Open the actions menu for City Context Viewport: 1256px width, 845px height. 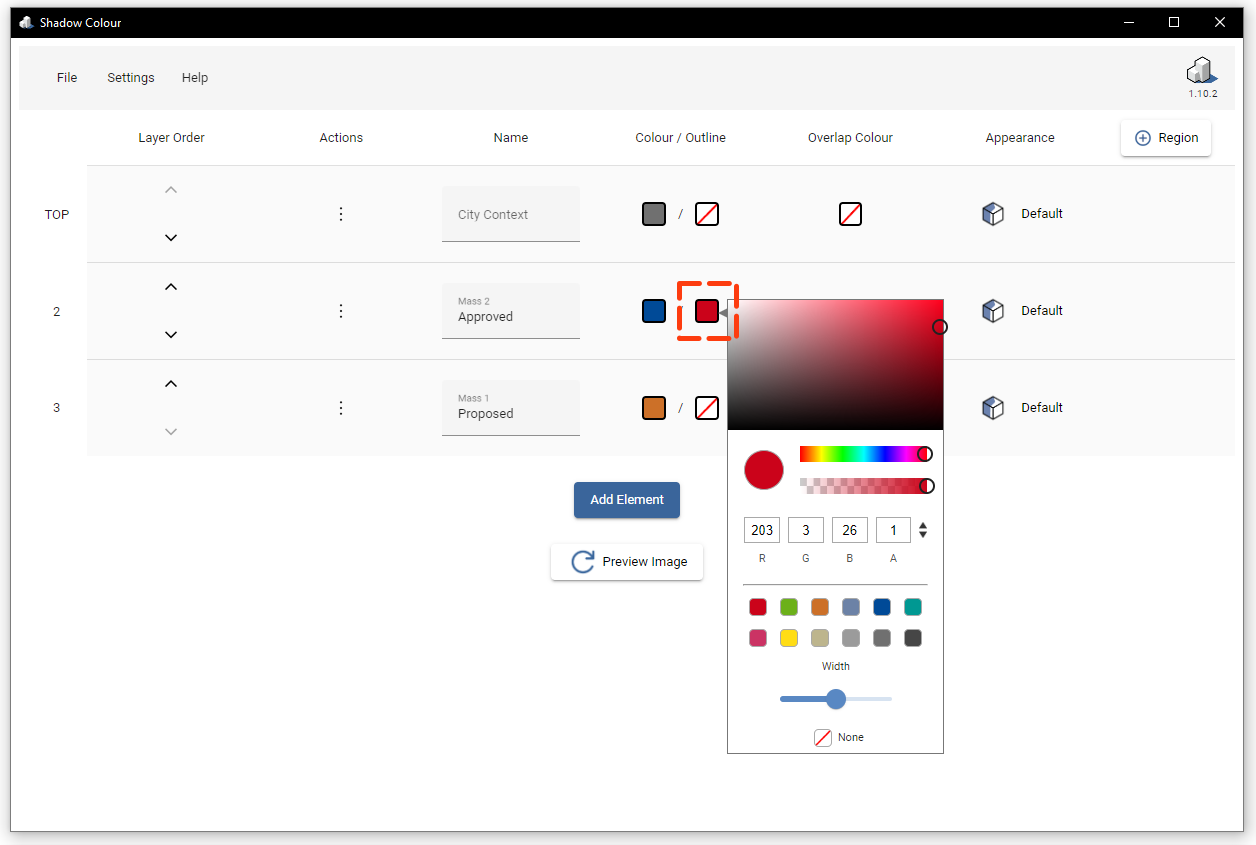point(341,213)
